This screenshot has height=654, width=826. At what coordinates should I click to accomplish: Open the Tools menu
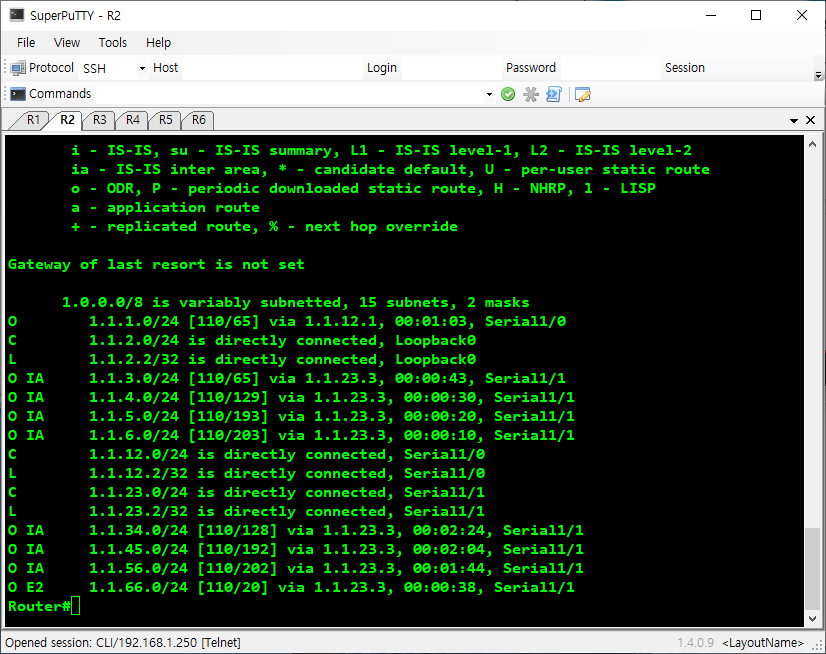(113, 43)
